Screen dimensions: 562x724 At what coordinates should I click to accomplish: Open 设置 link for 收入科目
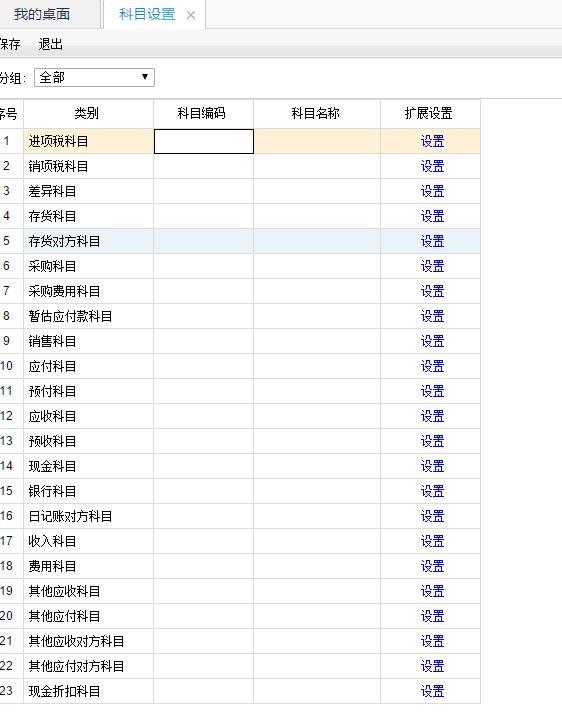(x=432, y=541)
